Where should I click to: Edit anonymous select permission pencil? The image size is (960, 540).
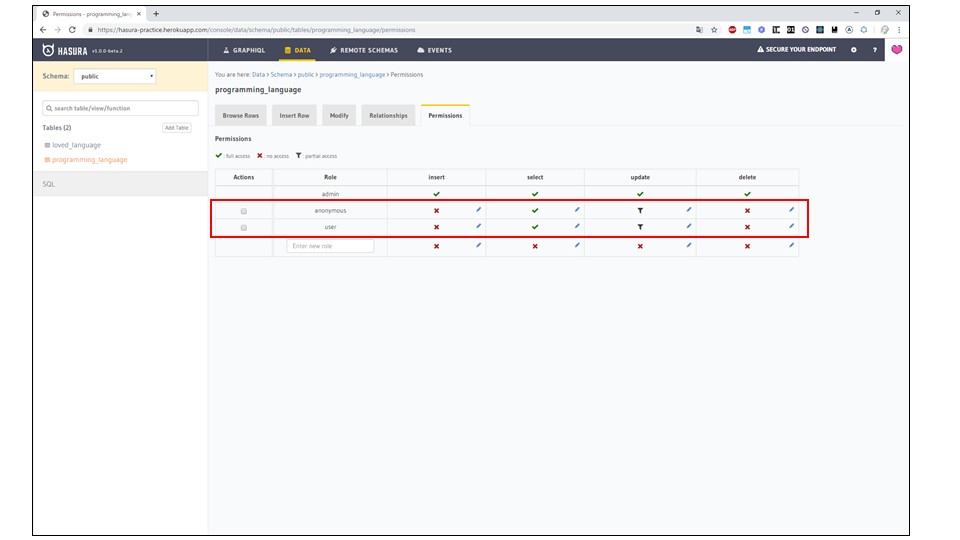(577, 209)
